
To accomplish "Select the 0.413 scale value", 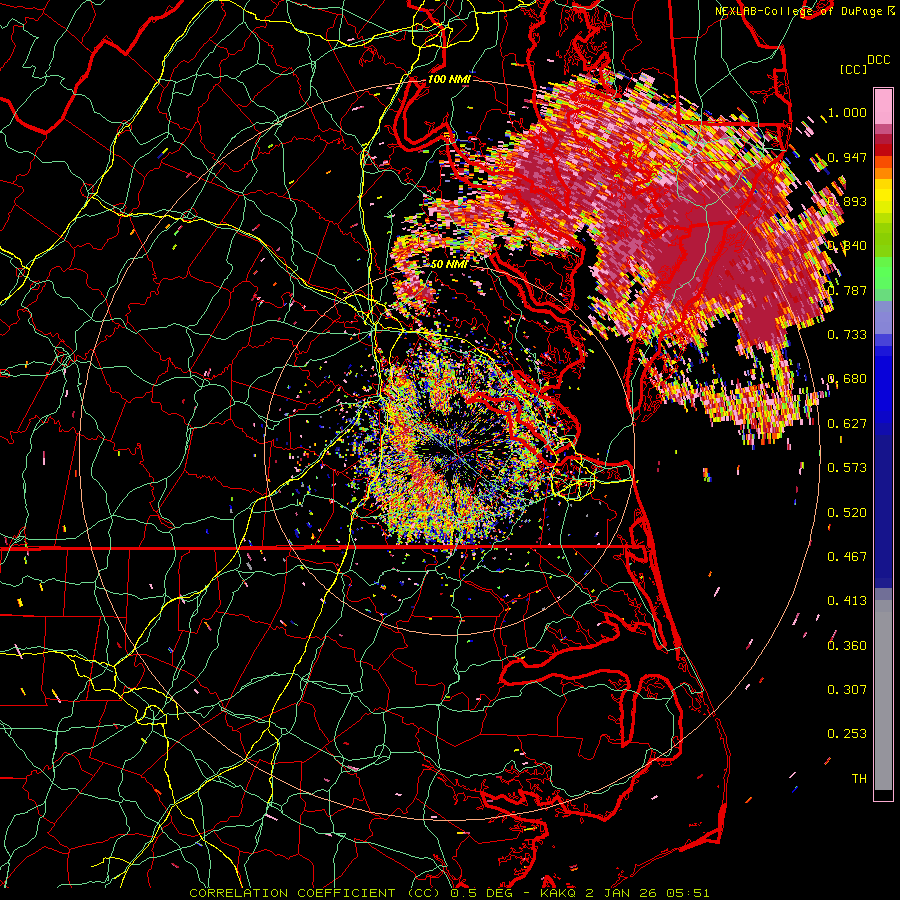I will point(847,601).
